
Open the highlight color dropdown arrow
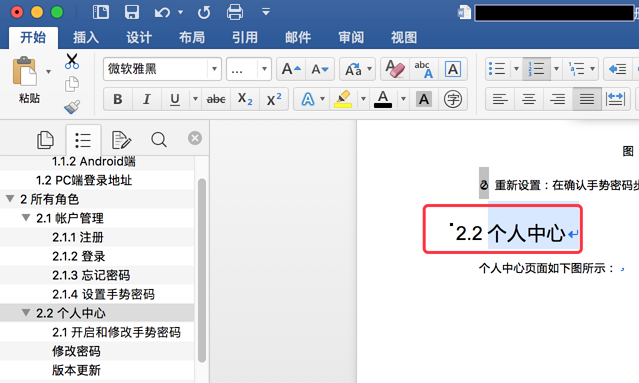coord(363,99)
